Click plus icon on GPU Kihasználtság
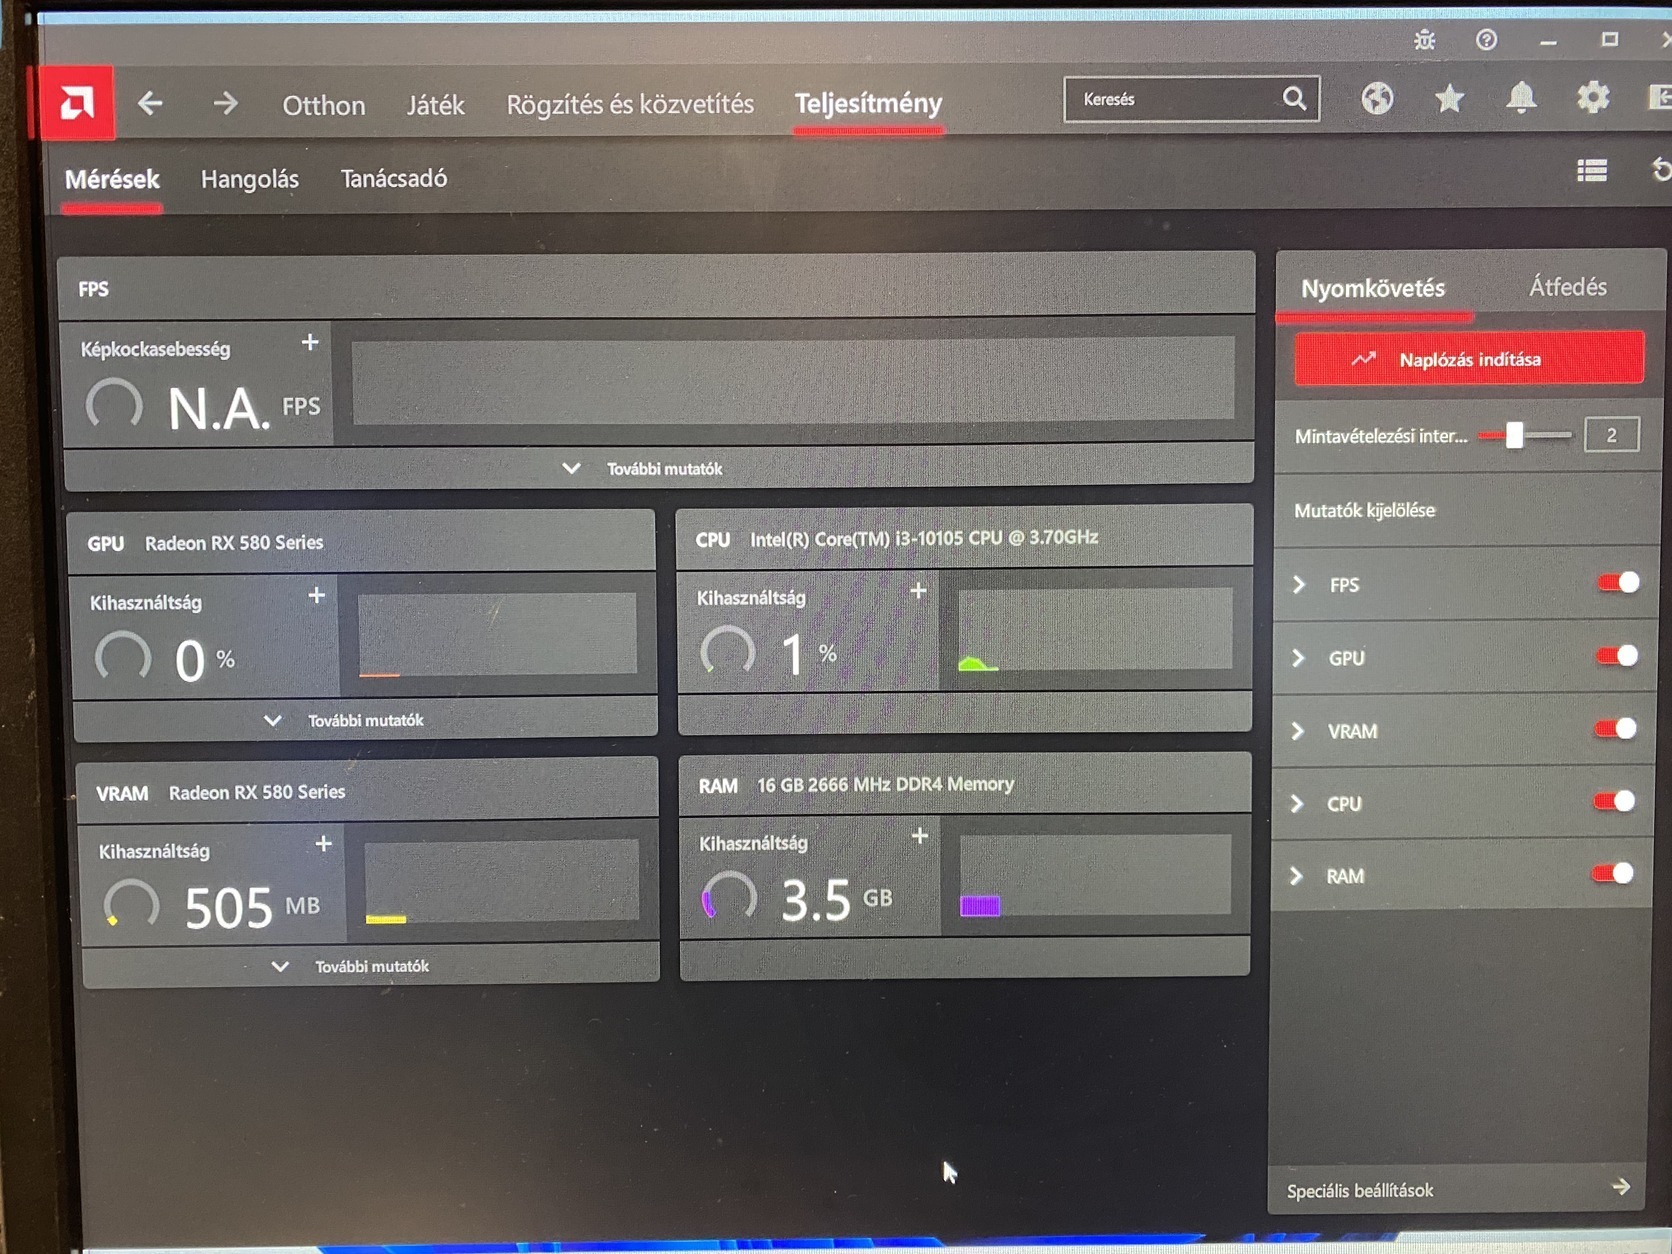 pos(317,595)
